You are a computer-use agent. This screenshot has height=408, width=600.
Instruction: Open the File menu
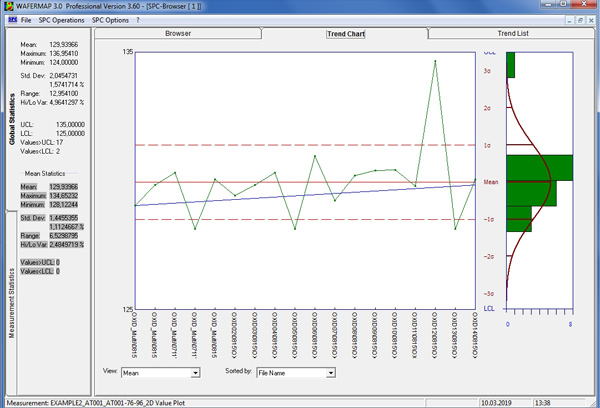tap(26, 20)
